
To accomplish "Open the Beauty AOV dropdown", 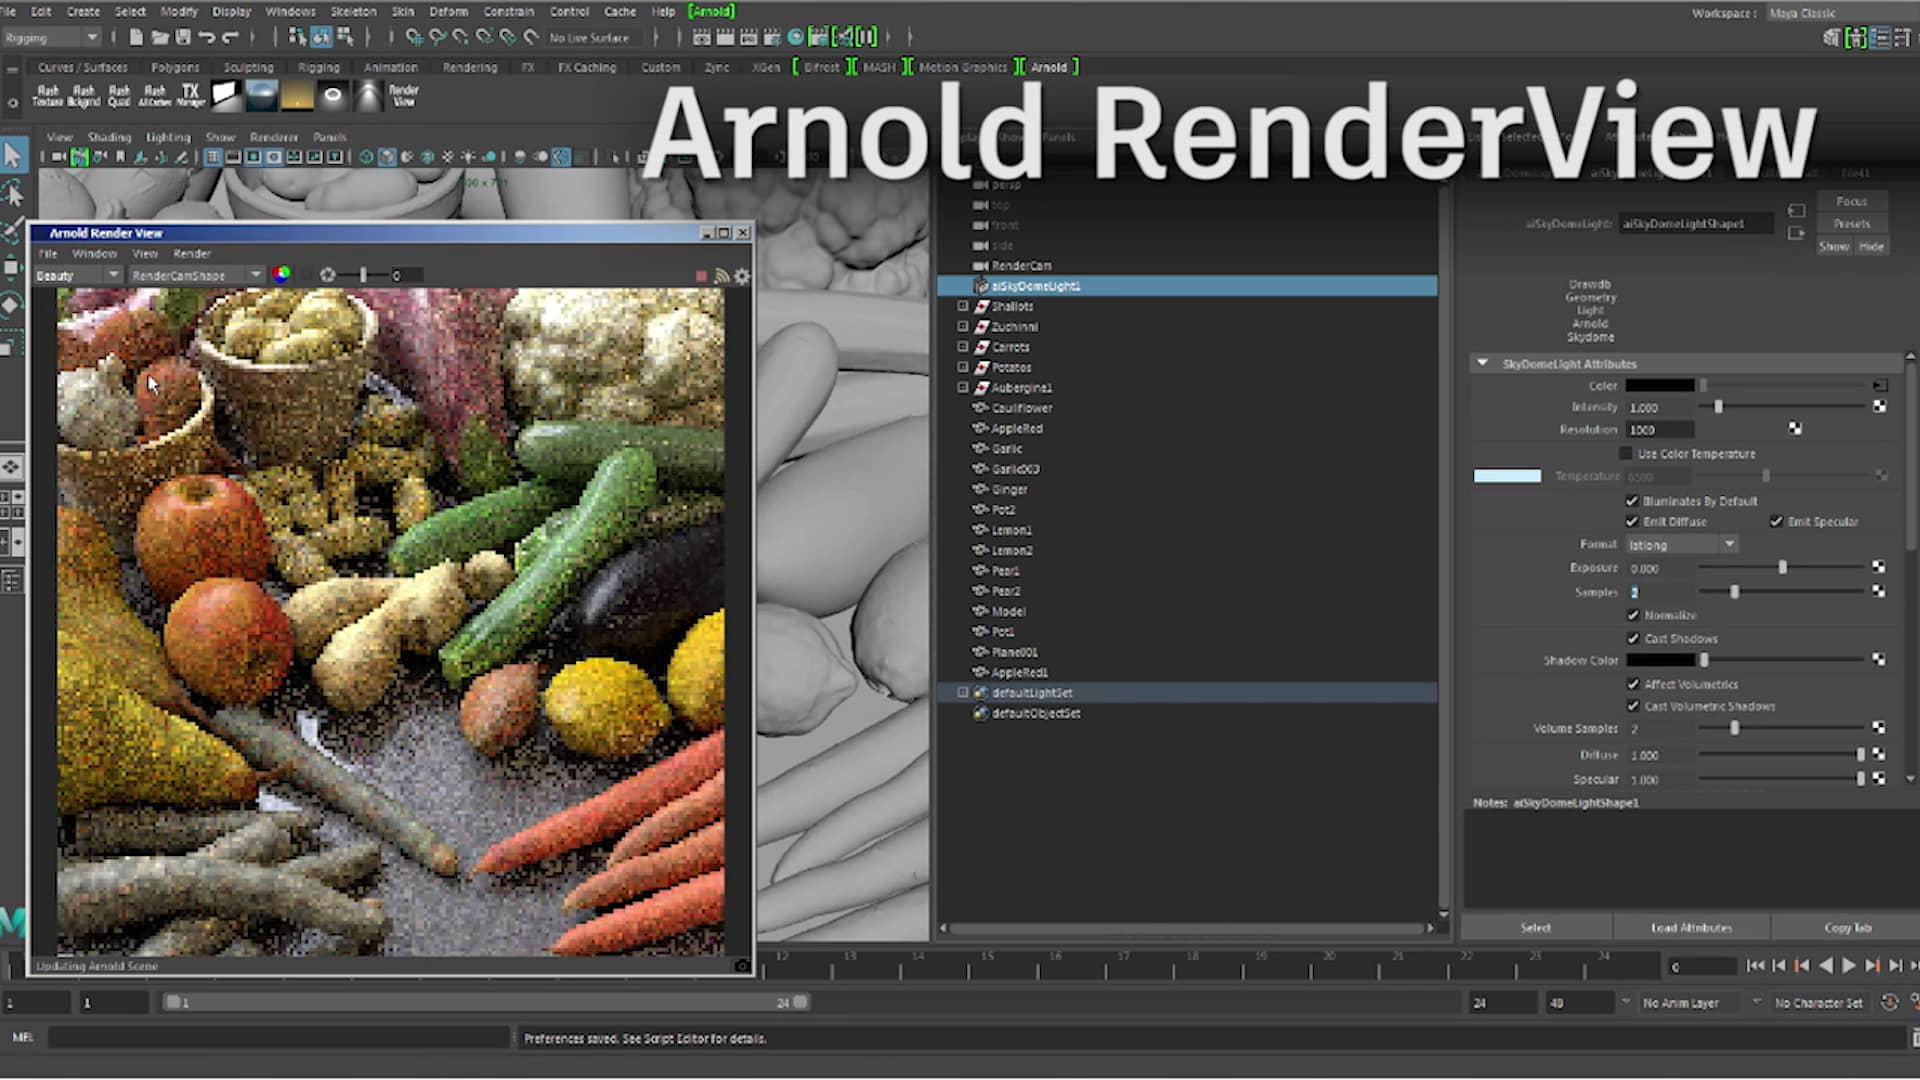I will (77, 275).
